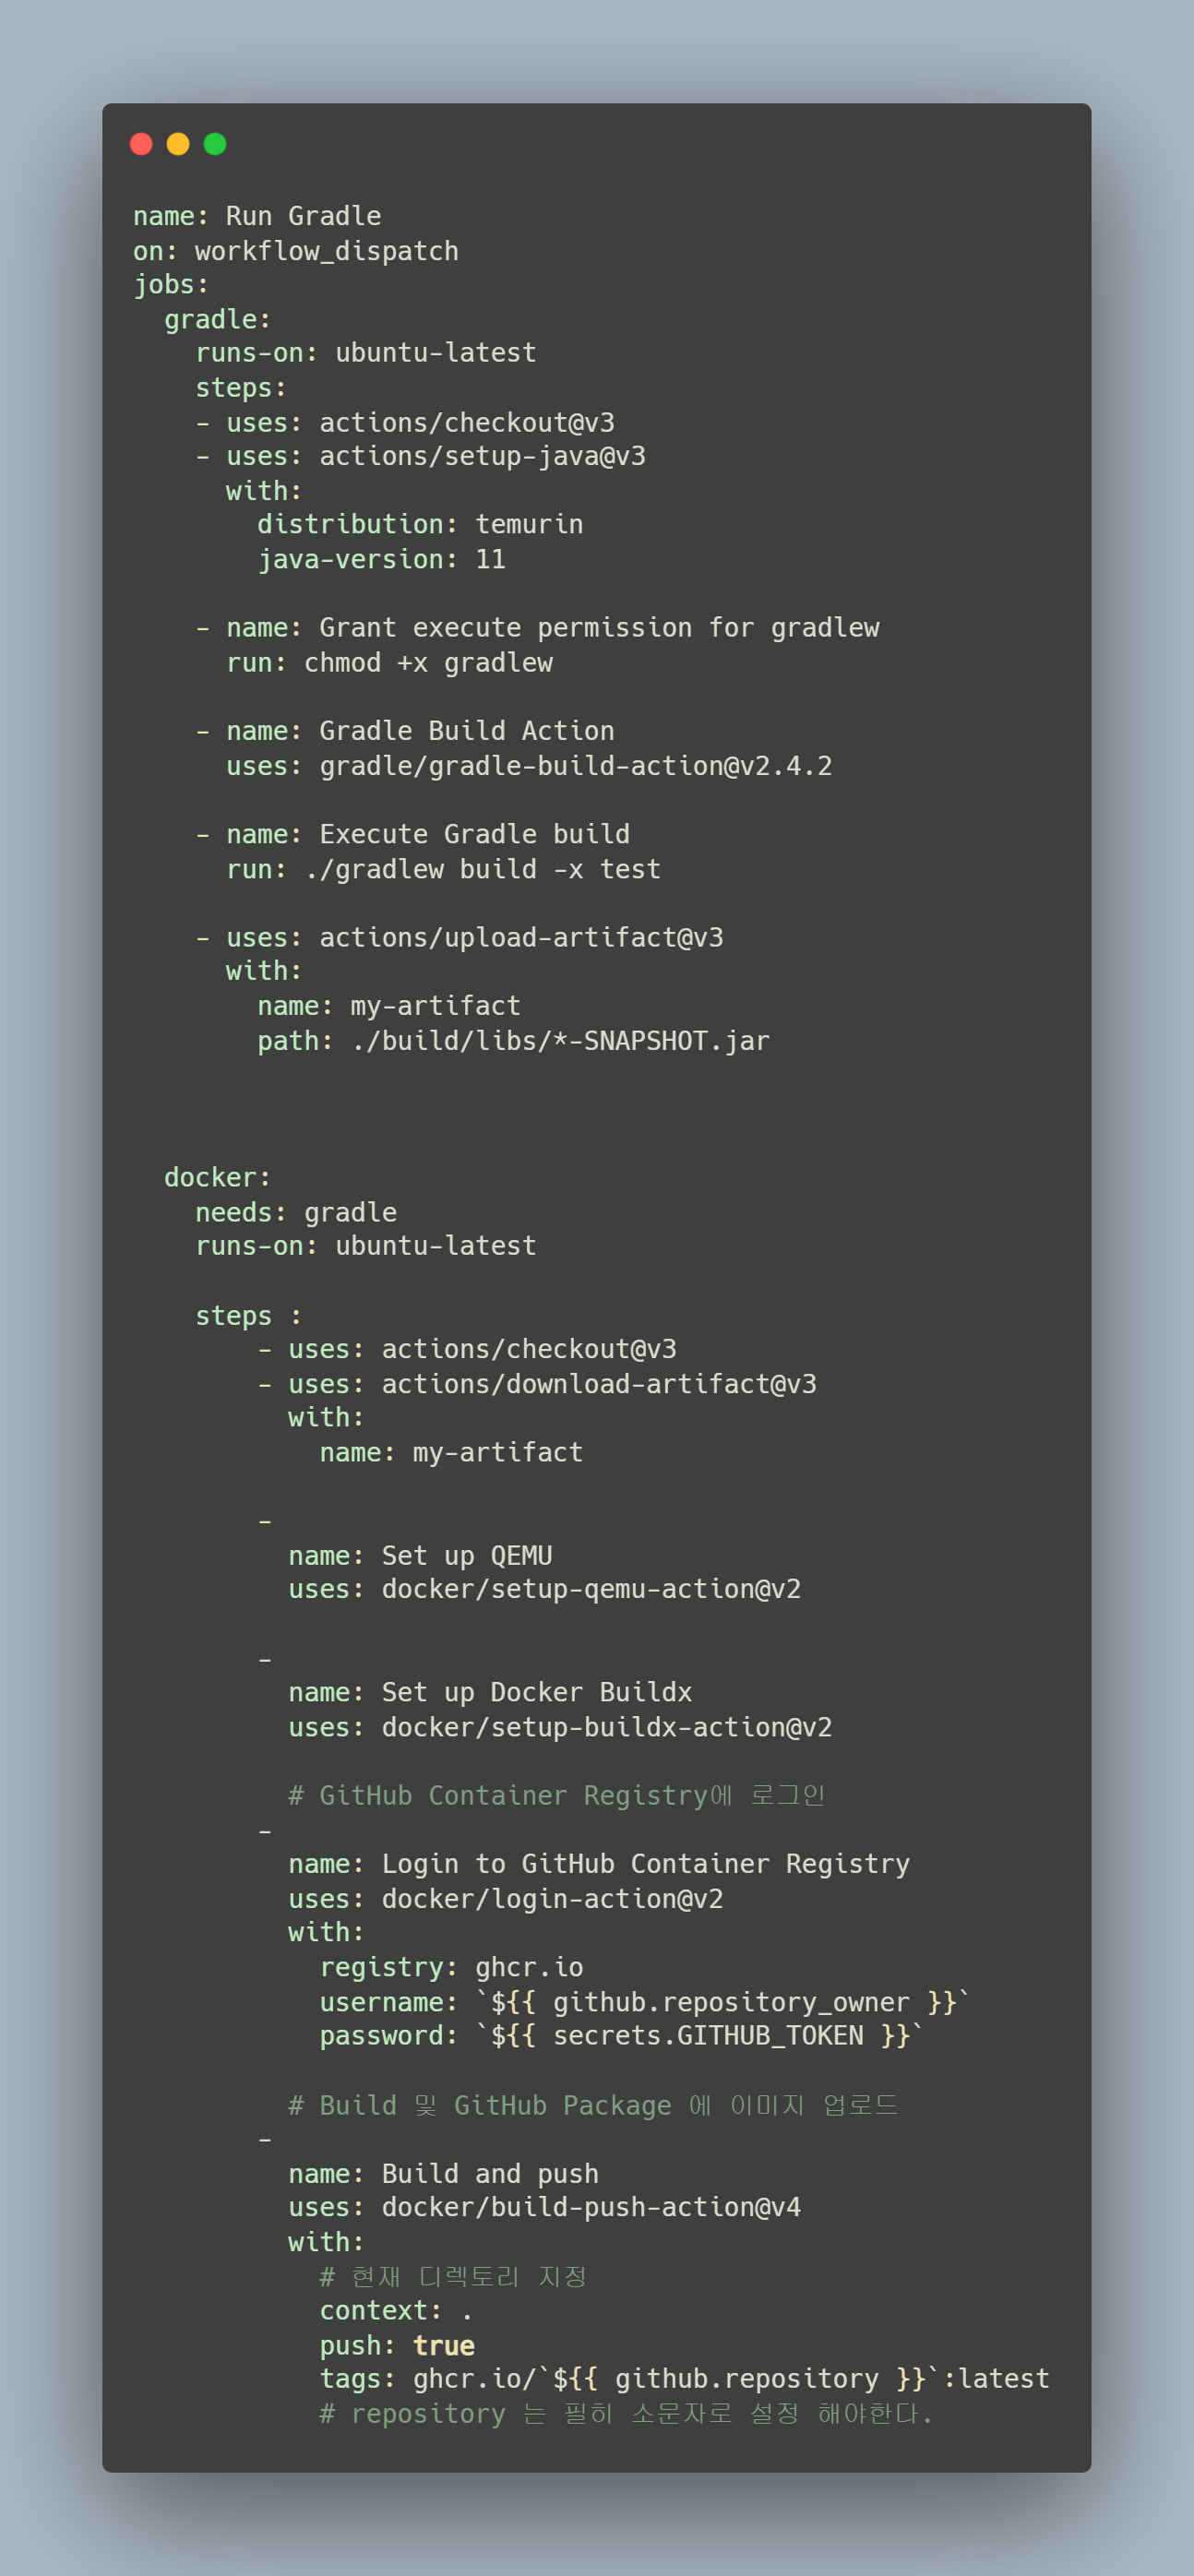The height and width of the screenshot is (2576, 1194).
Task: Click the 'ghcr.io' registry value
Action: [x=529, y=1967]
